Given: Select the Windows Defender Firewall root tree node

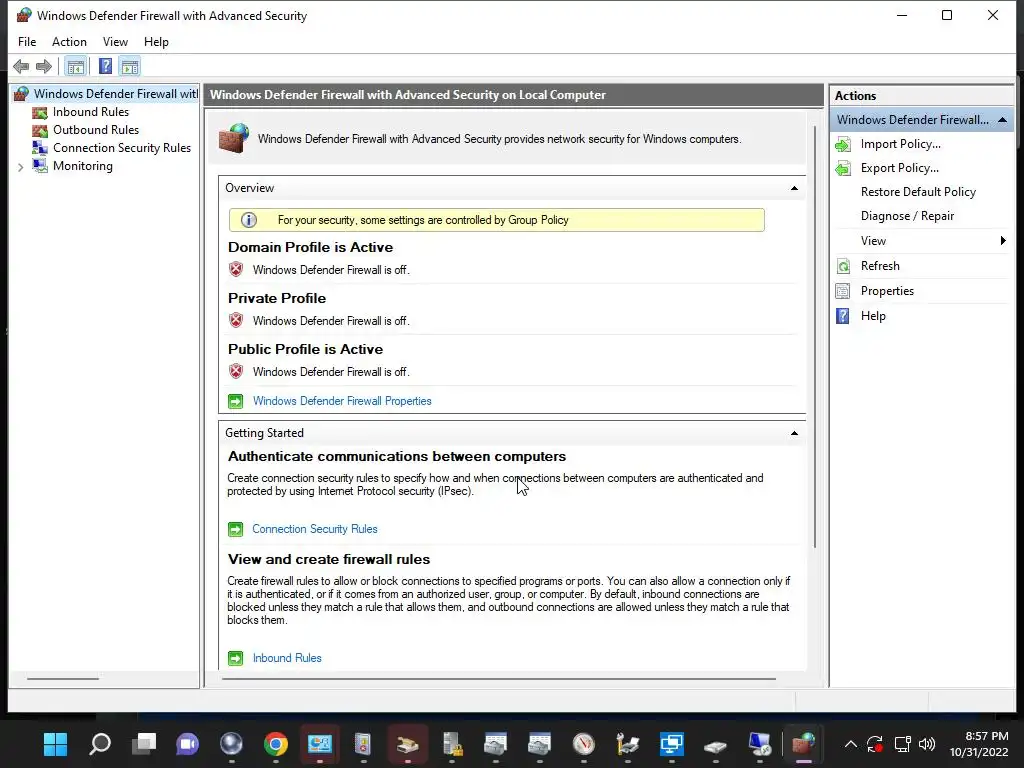Looking at the screenshot, I should 116,93.
